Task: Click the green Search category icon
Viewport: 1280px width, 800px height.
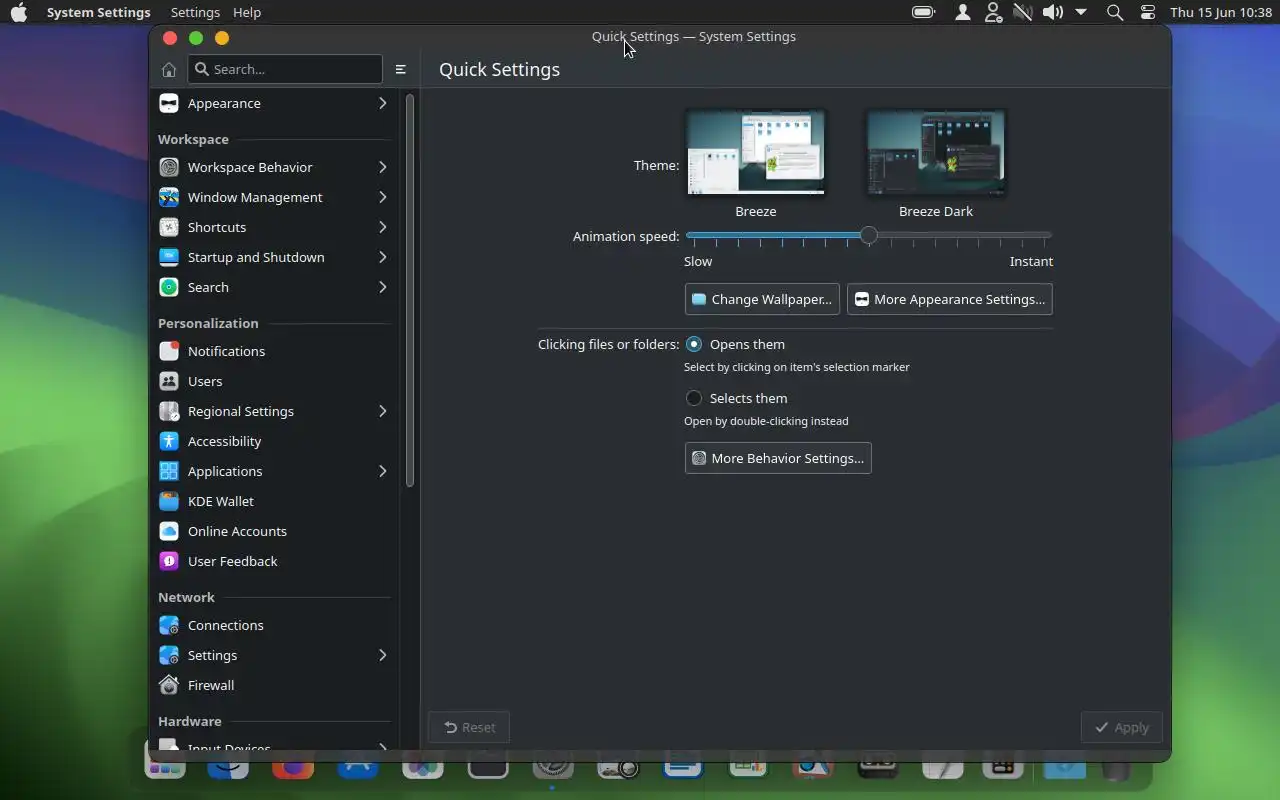Action: [x=169, y=287]
